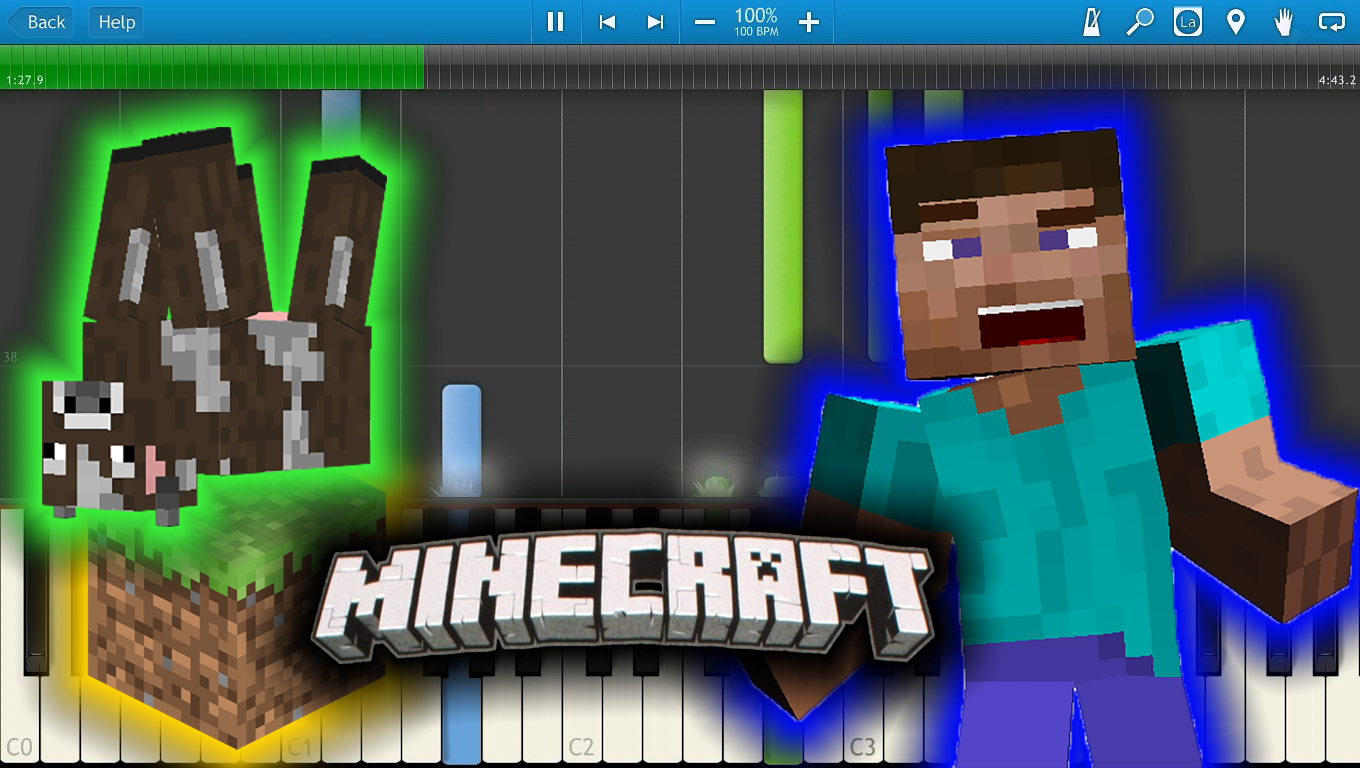The width and height of the screenshot is (1360, 768).
Task: Skip forward to next section
Action: (655, 22)
